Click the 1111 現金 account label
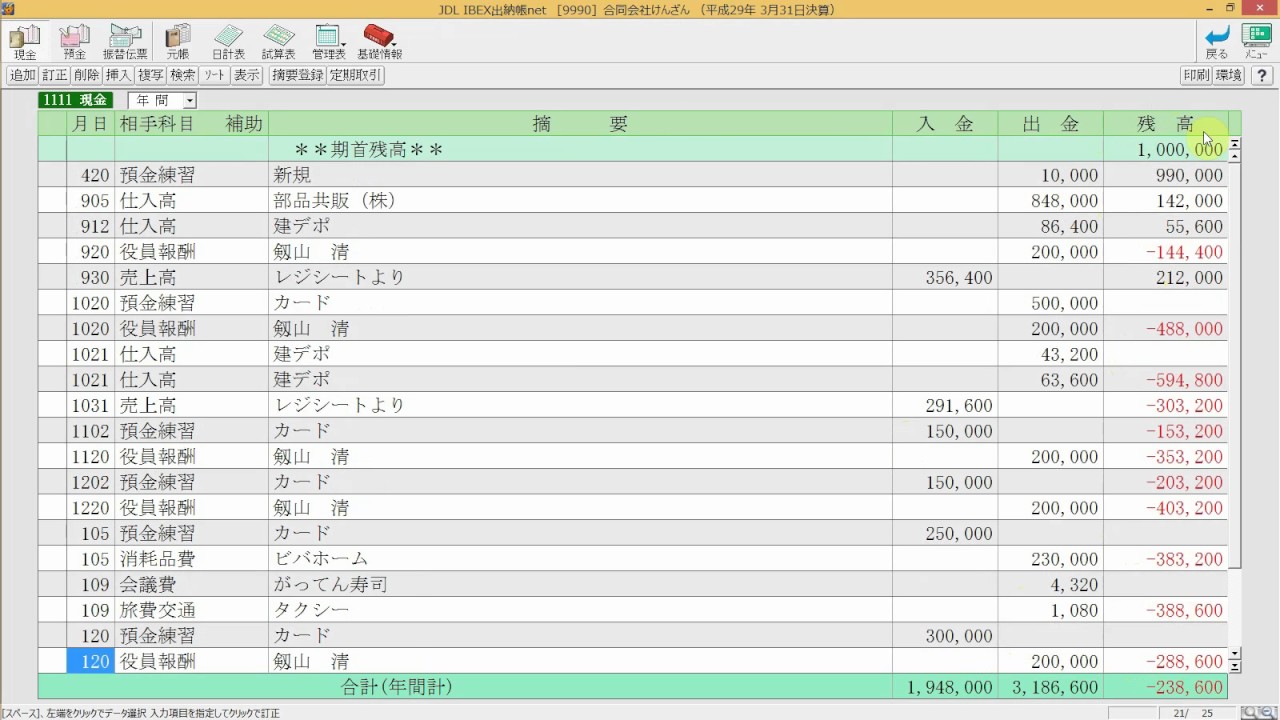The height and width of the screenshot is (720, 1280). (75, 101)
